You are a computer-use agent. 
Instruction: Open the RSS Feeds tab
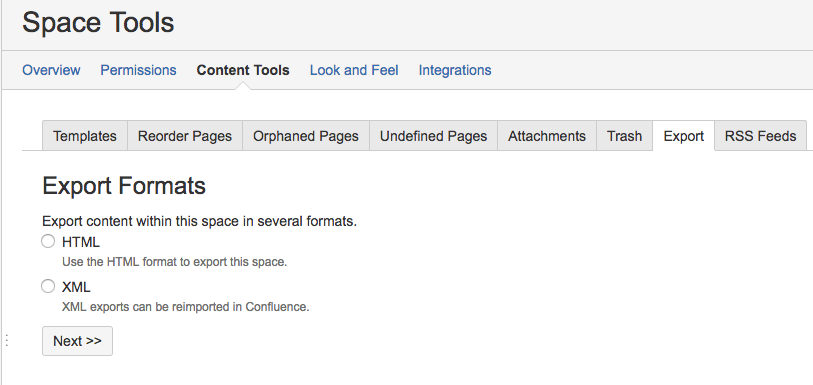(761, 136)
